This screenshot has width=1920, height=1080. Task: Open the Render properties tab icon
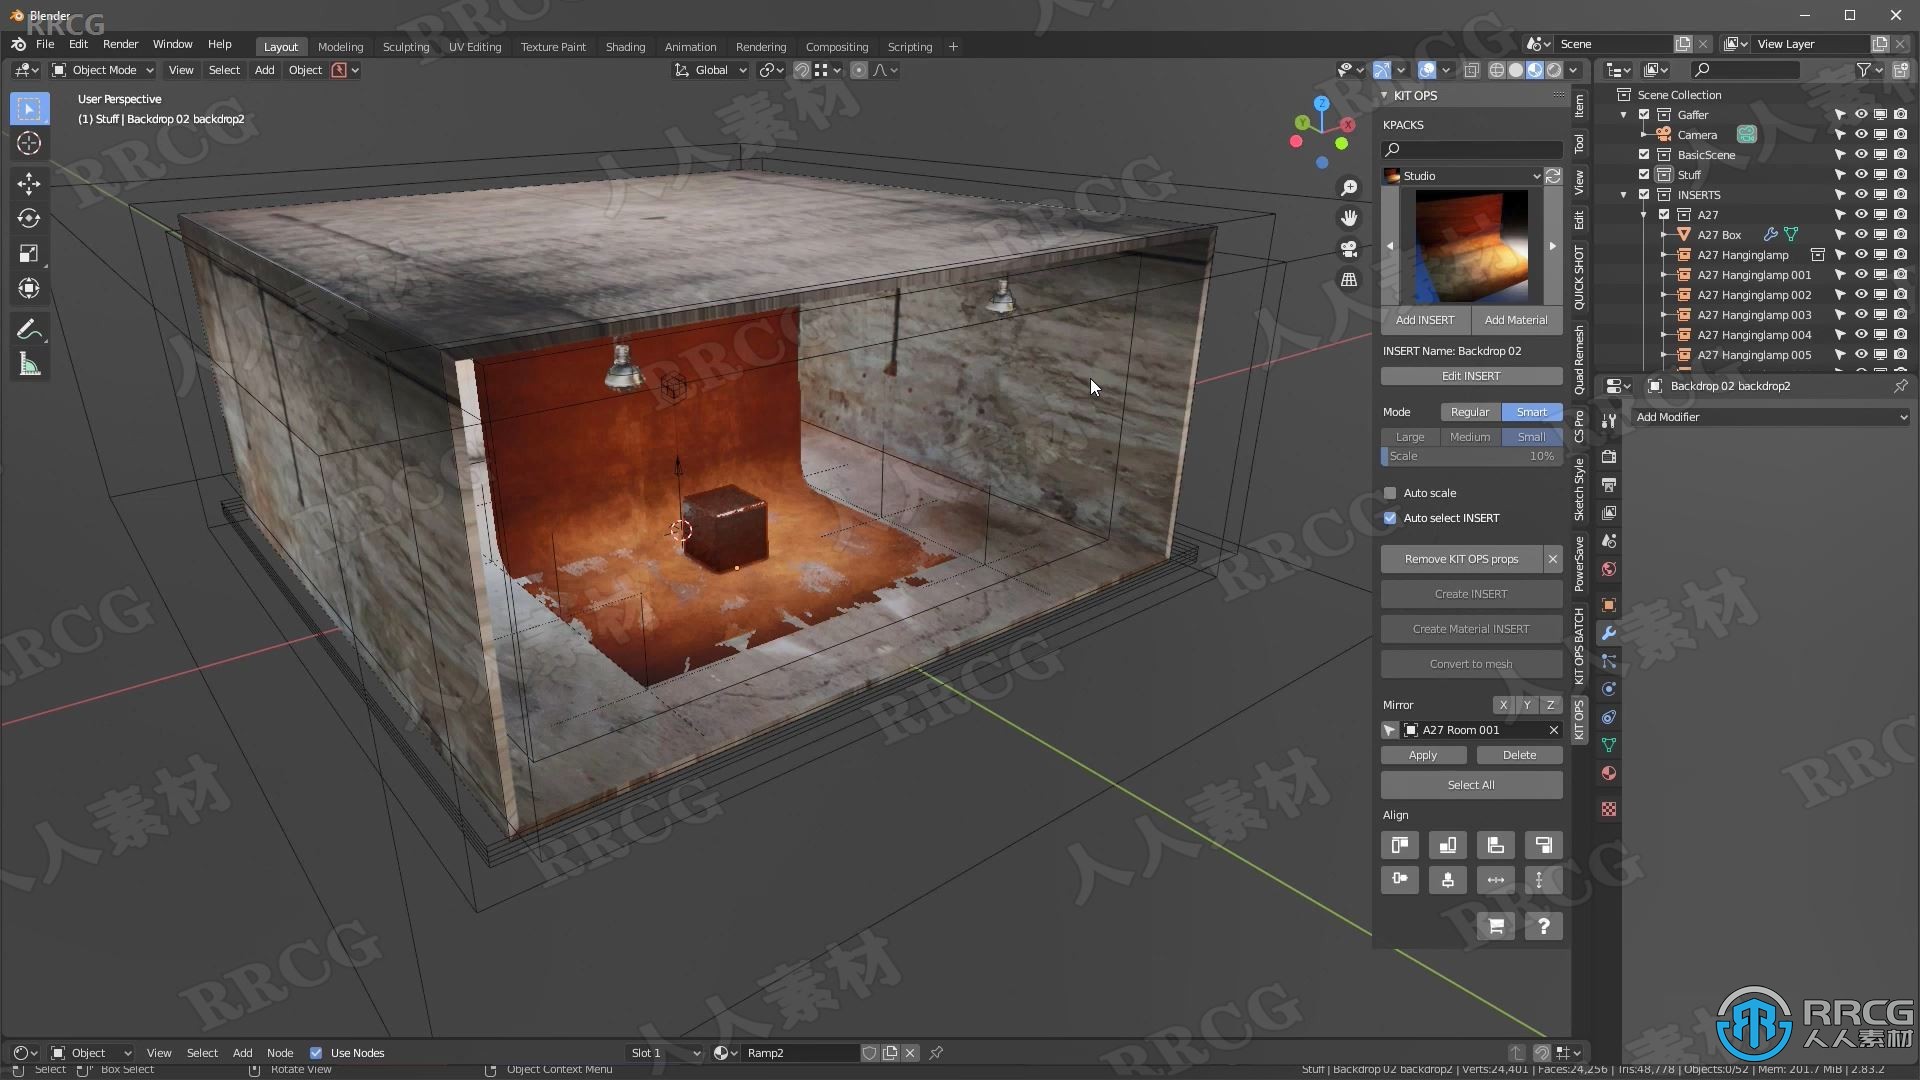pos(1609,457)
